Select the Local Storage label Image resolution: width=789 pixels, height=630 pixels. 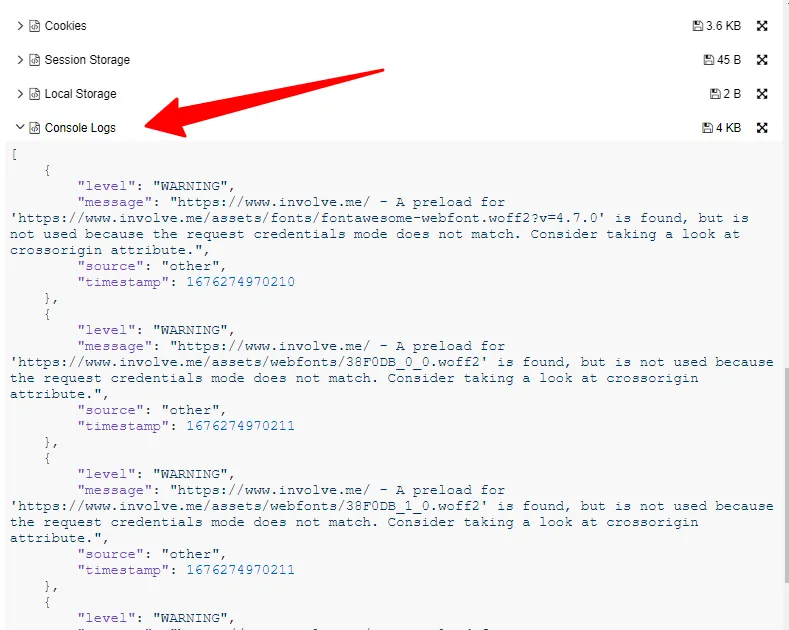(81, 94)
